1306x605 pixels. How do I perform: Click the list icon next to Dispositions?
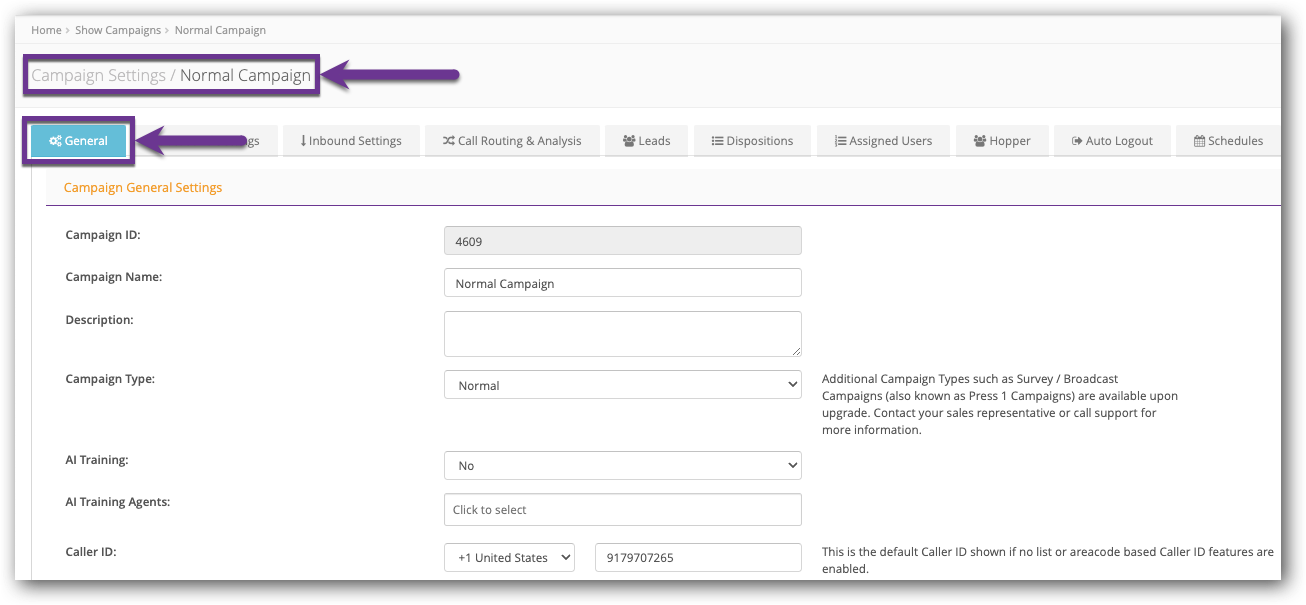717,141
